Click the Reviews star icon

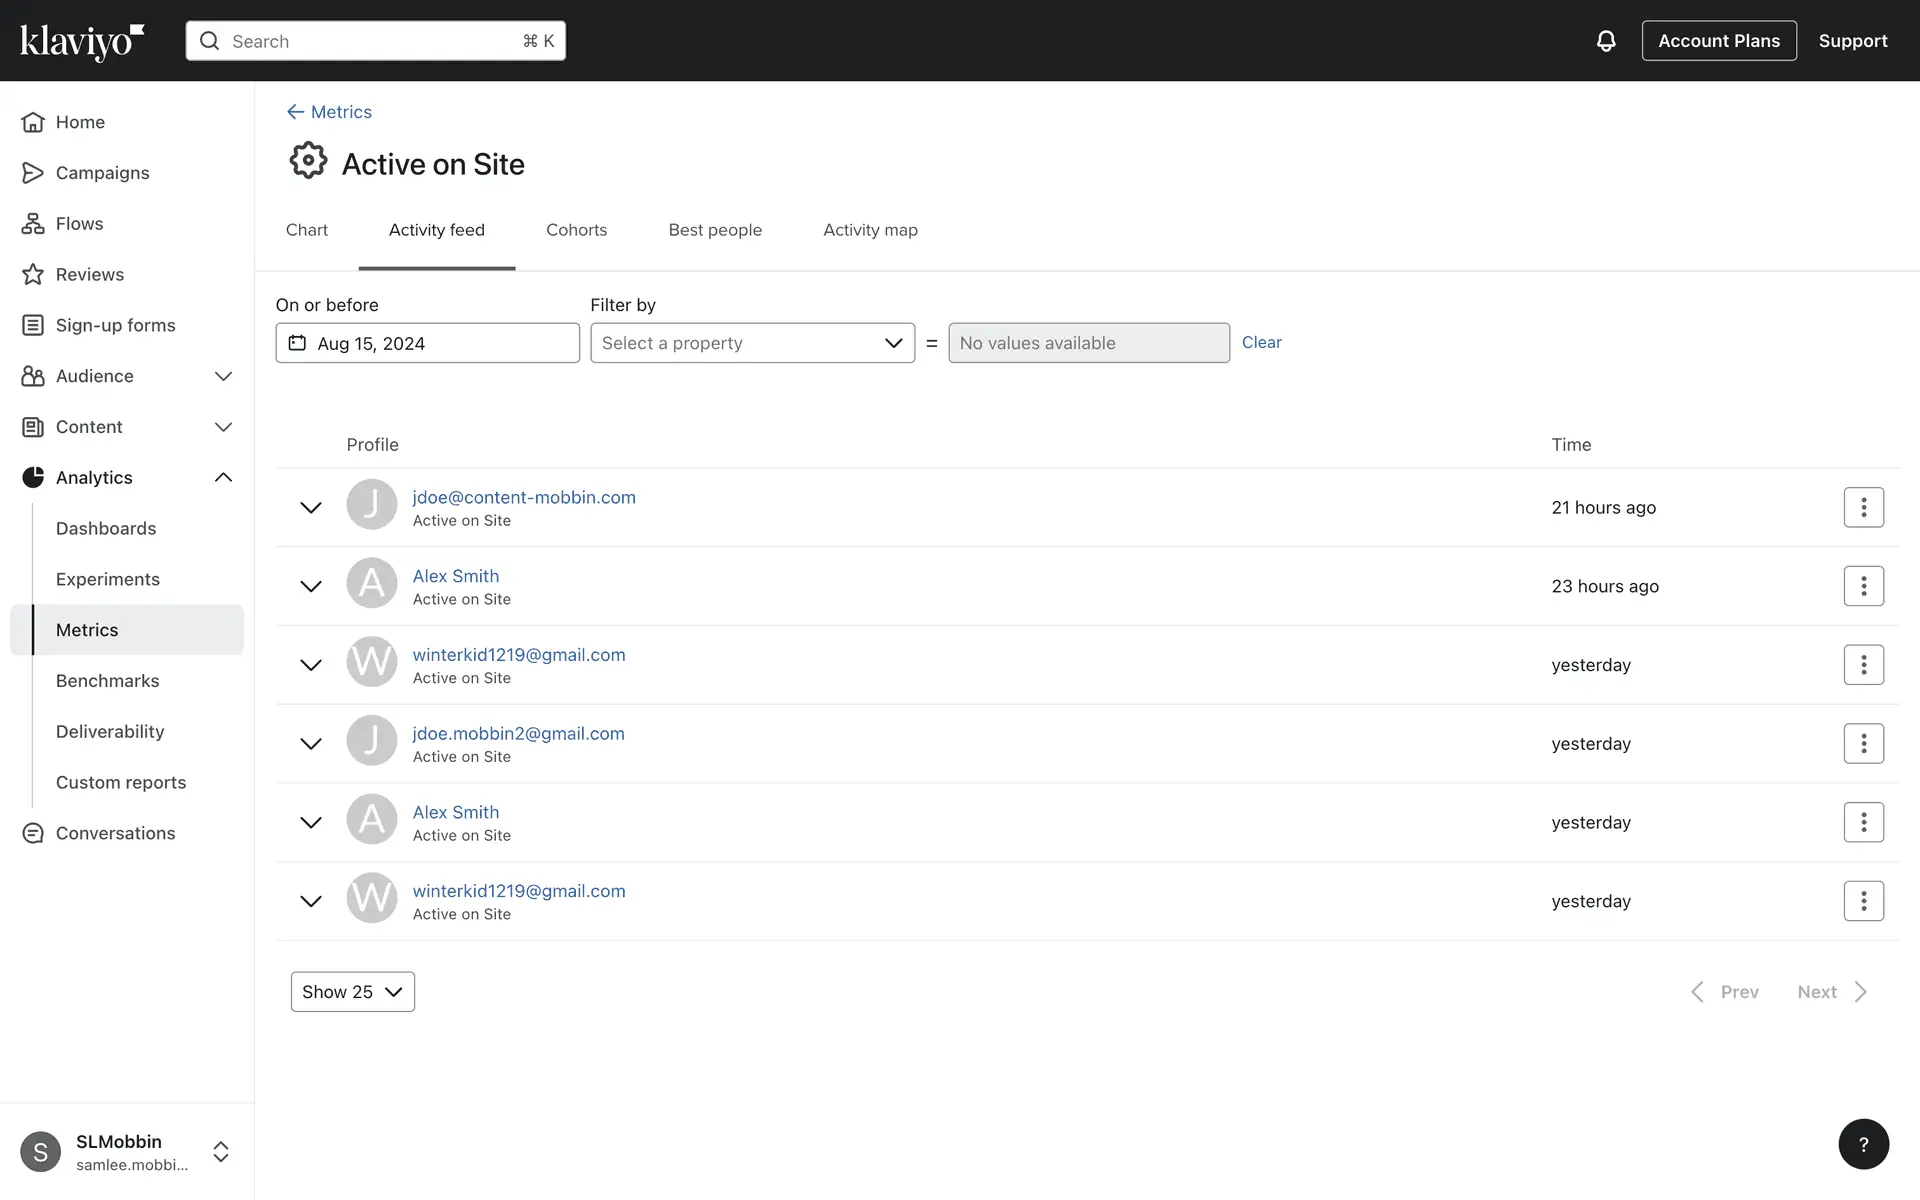[33, 274]
